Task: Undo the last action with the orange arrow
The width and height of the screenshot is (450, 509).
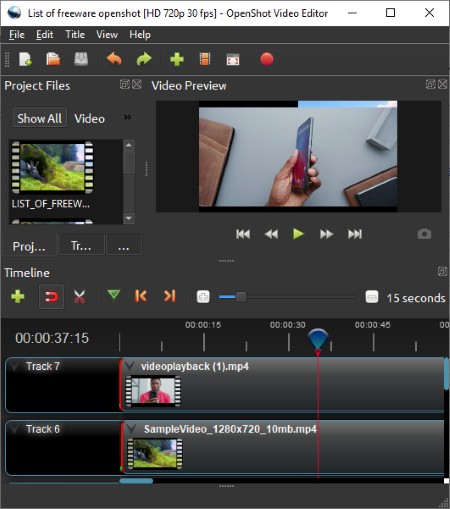Action: coord(114,60)
